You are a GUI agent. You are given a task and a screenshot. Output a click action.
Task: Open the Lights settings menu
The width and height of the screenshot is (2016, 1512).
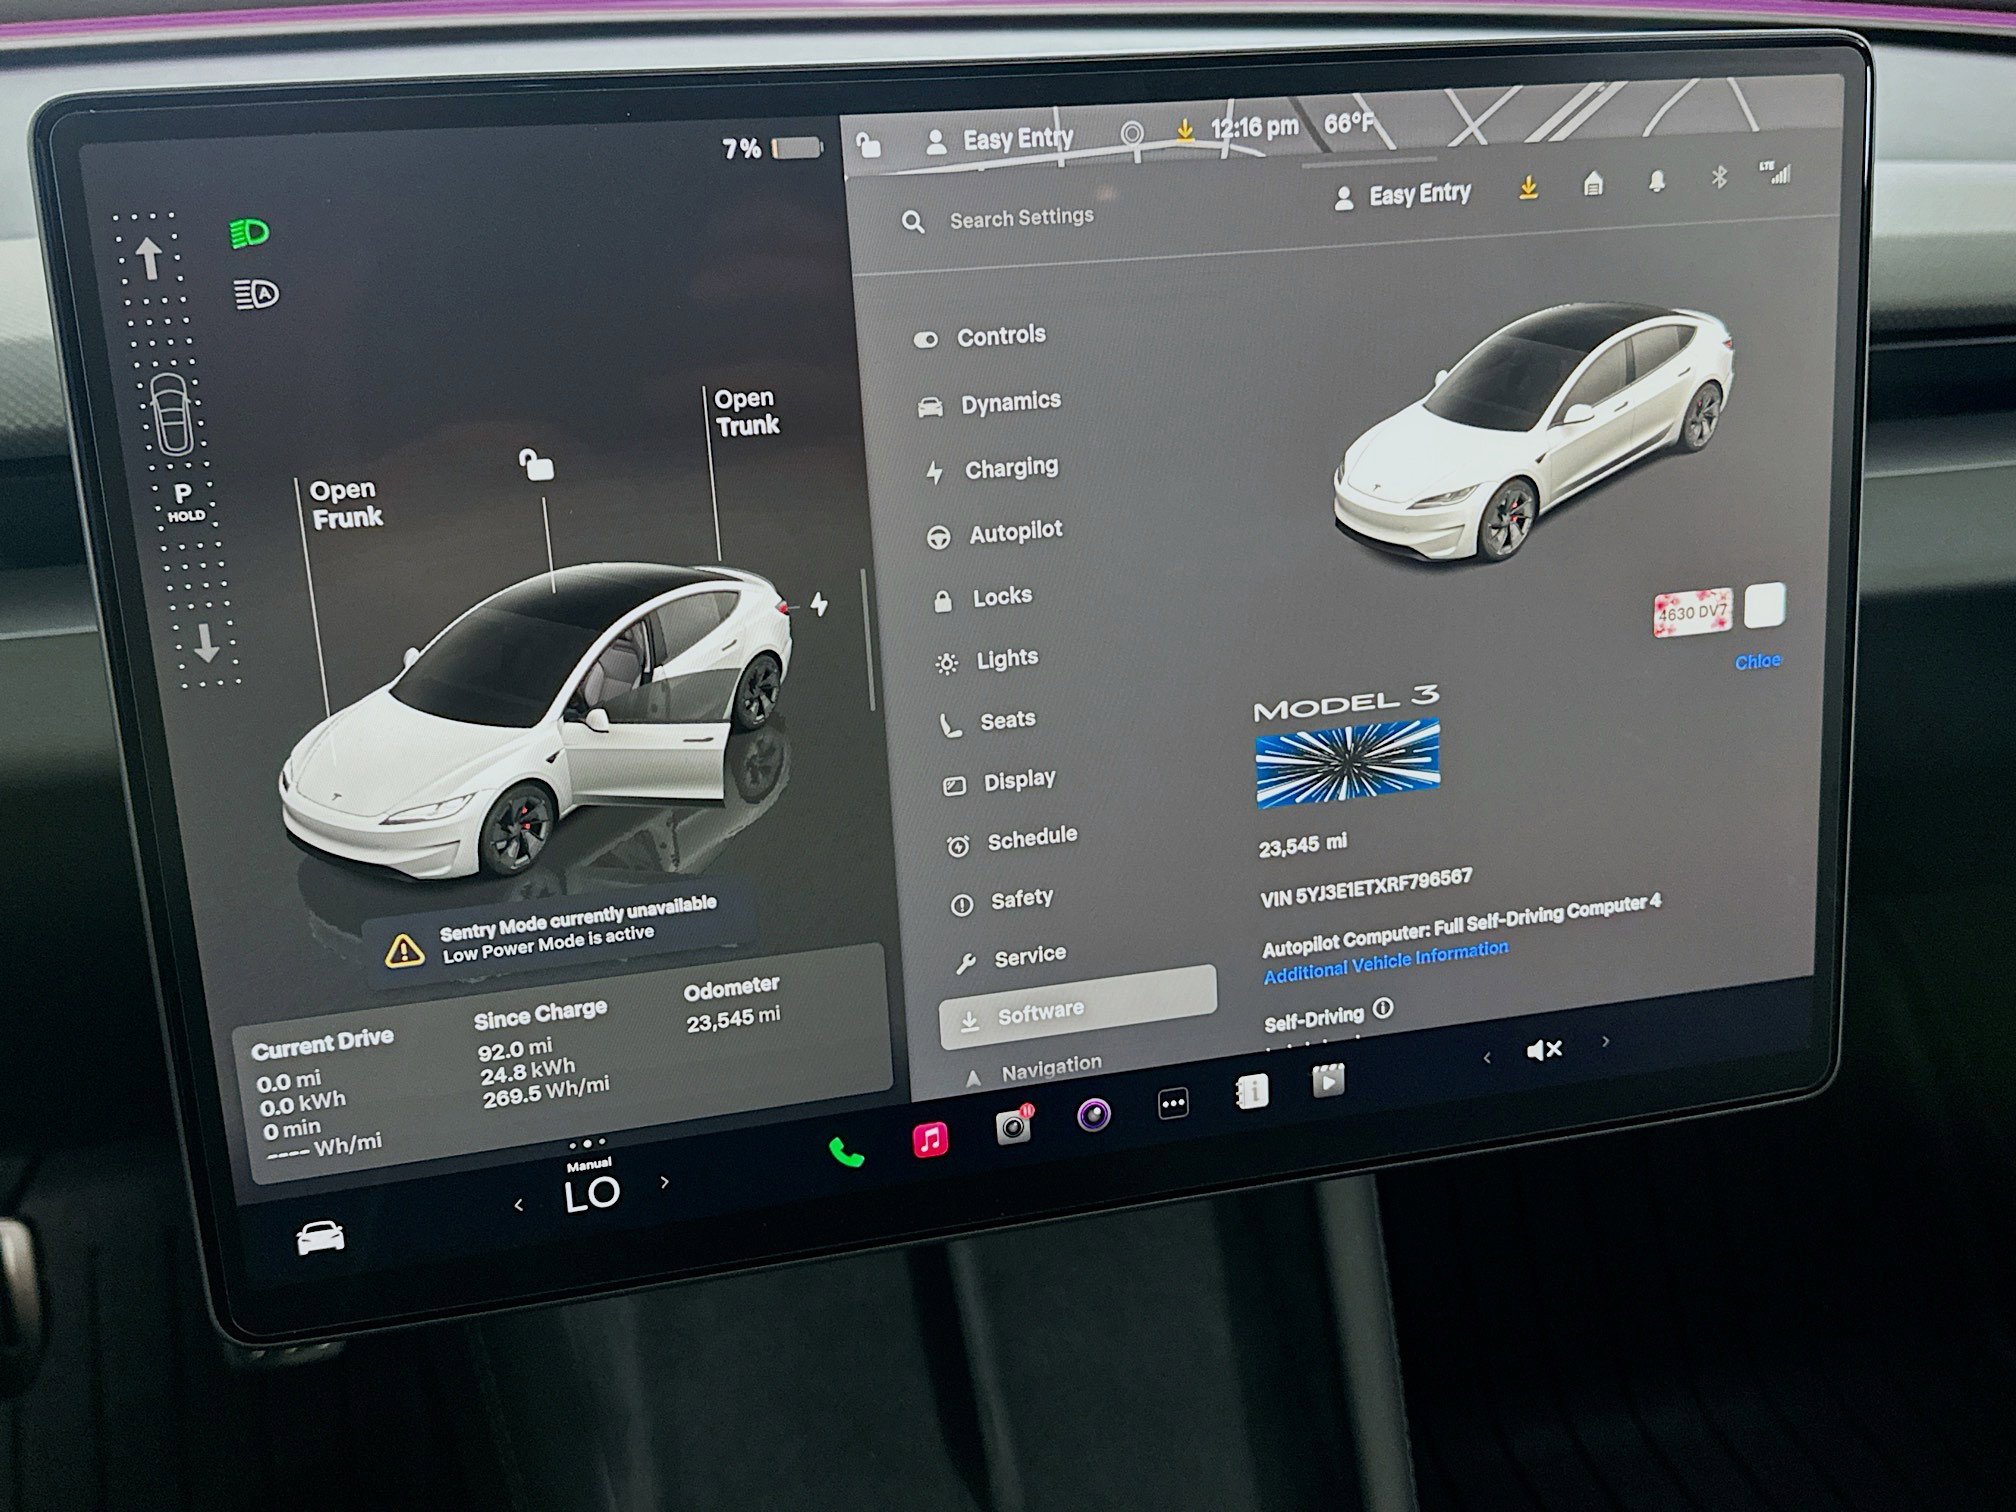coord(987,660)
